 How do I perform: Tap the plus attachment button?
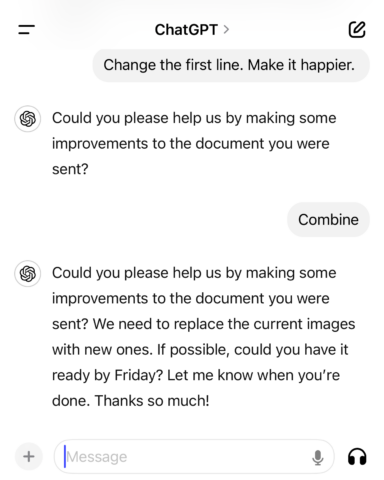(29, 456)
